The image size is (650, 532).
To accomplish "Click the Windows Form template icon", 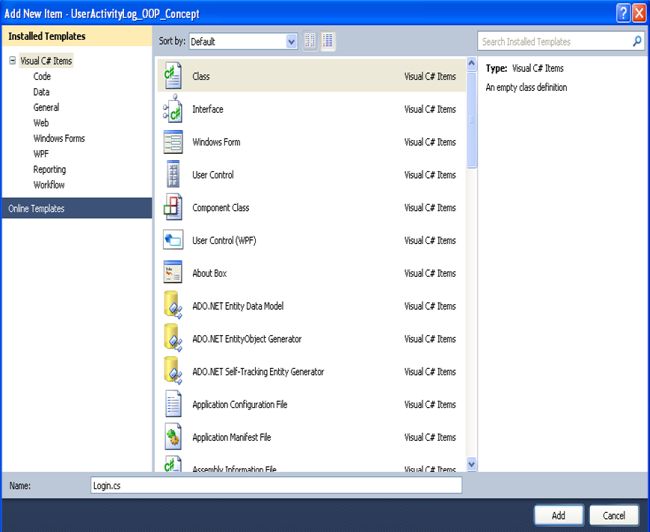I will tap(172, 142).
